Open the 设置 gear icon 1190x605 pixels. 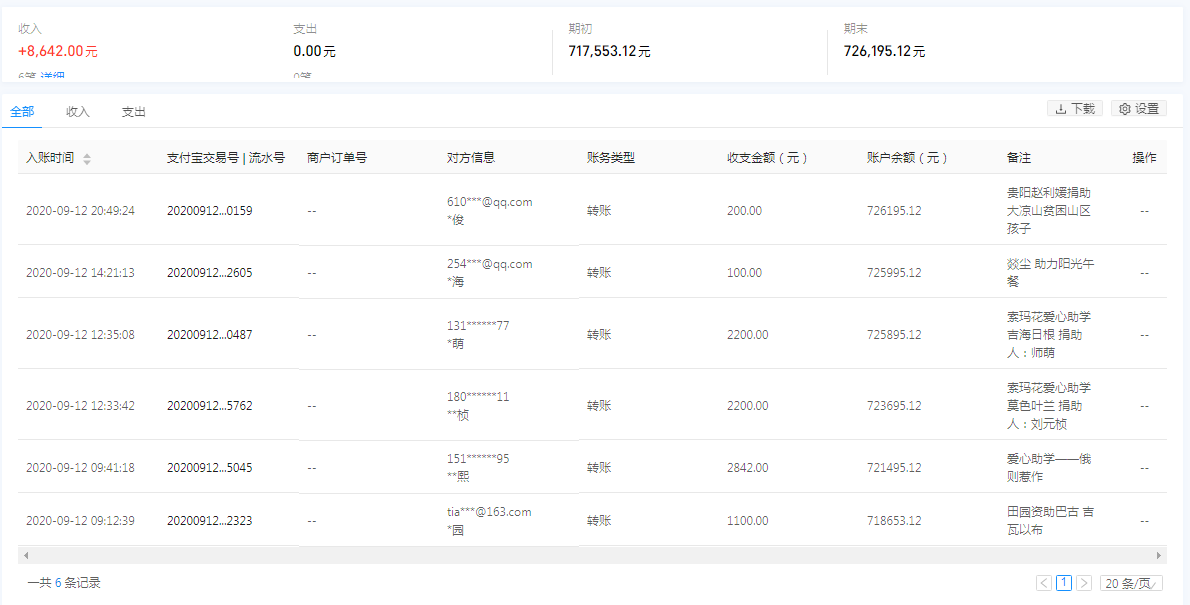1125,109
